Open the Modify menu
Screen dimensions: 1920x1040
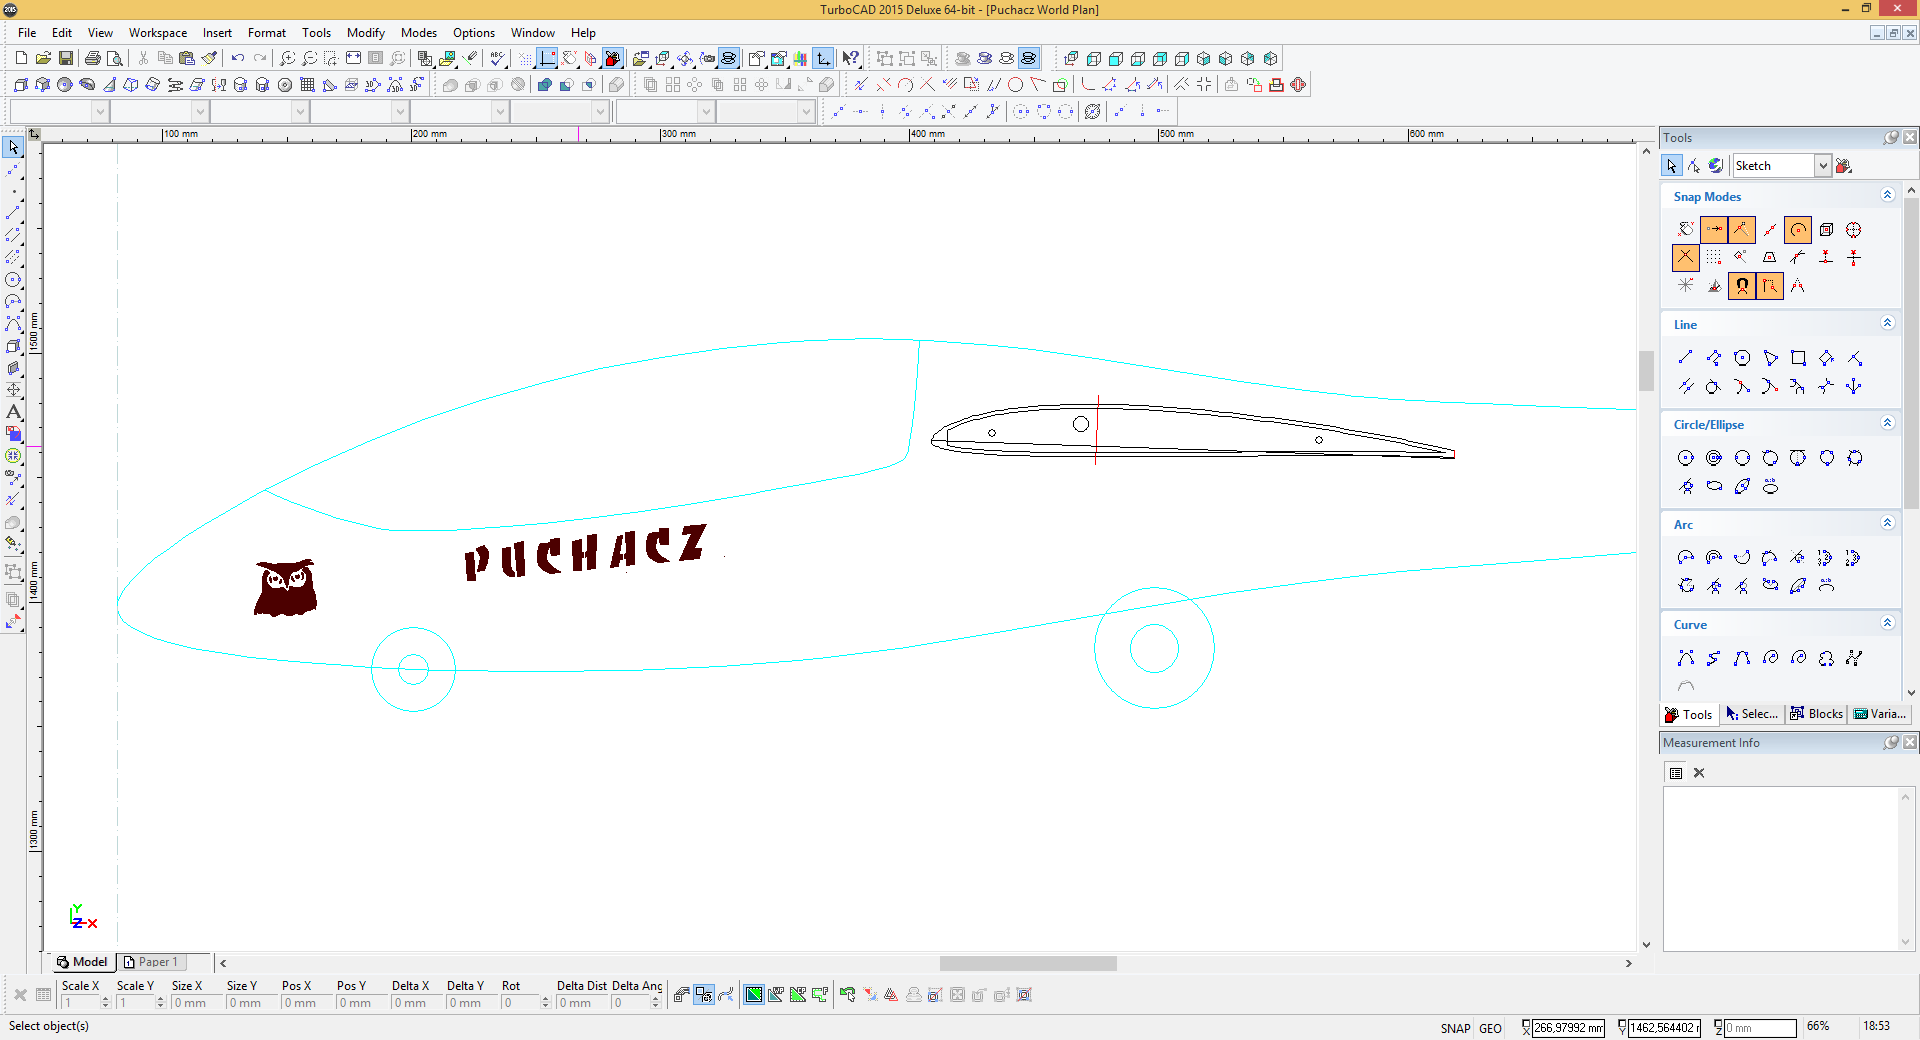point(365,33)
